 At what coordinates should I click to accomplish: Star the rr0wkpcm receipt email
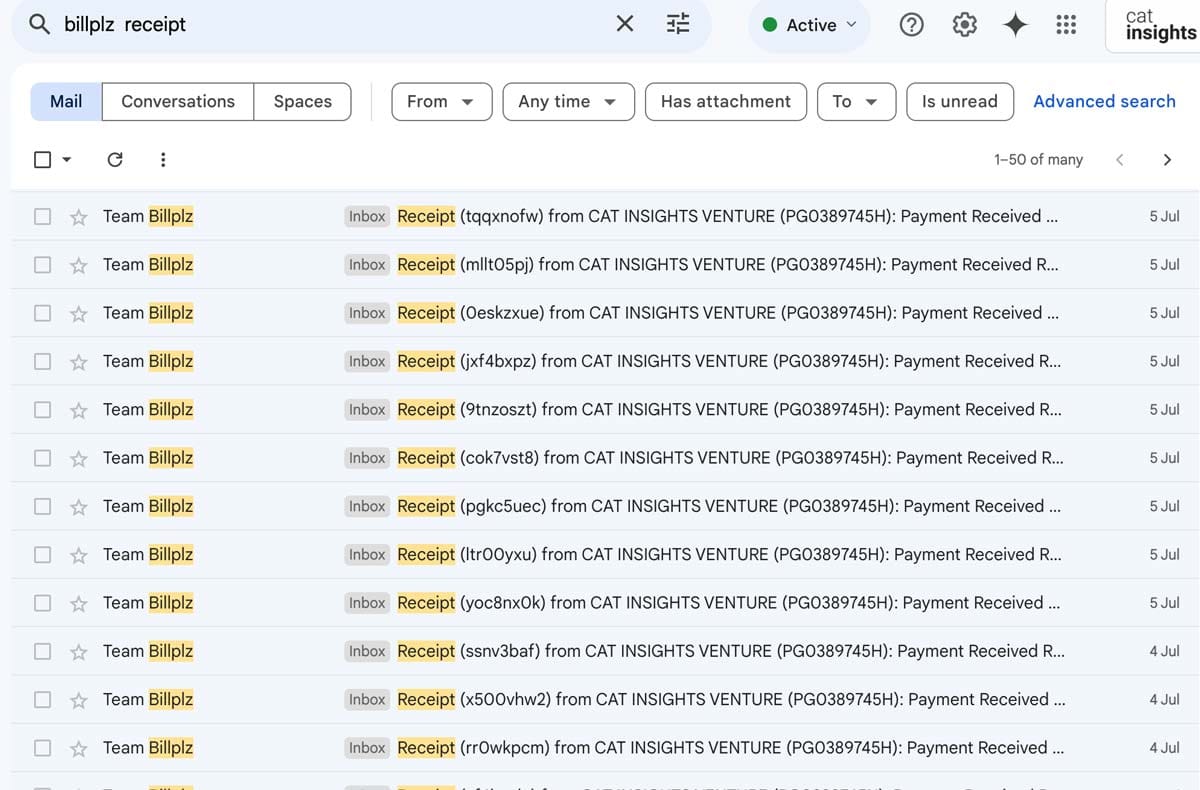[x=79, y=748]
